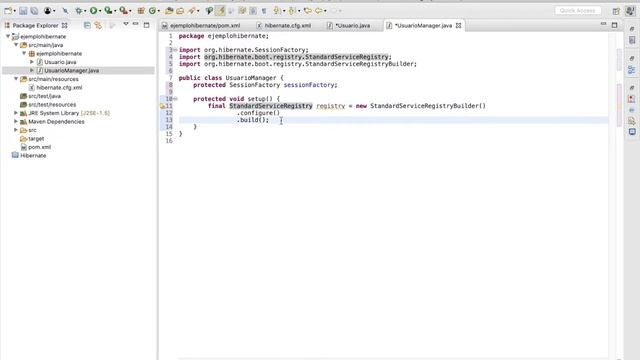Minimize the editor area
Viewport: 640px width, 360px height.
tap(603, 24)
